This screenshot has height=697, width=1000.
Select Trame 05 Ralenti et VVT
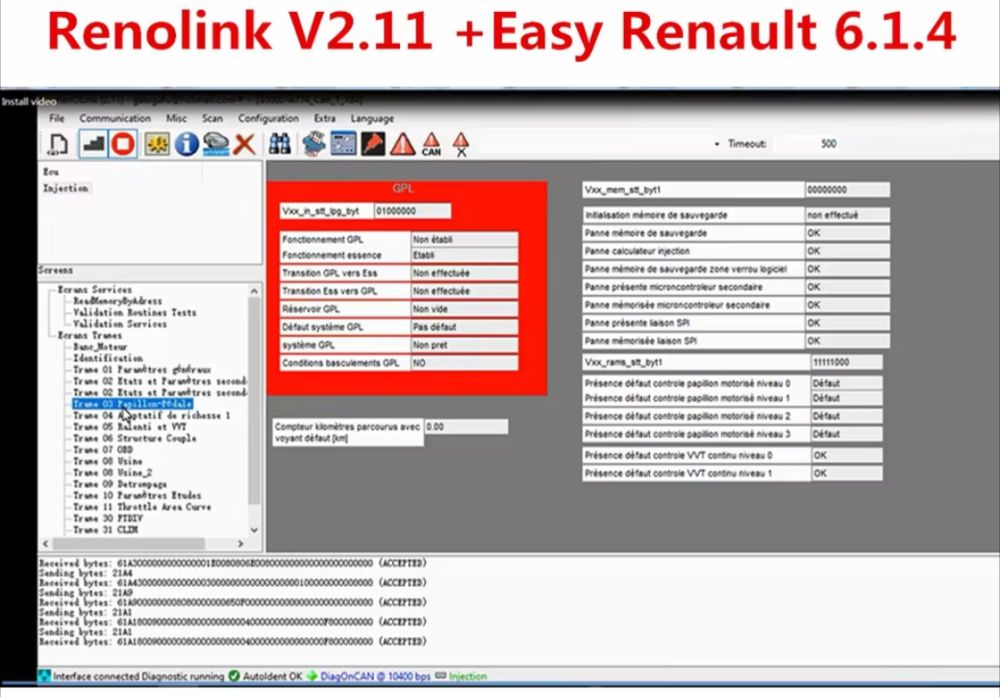[129, 427]
